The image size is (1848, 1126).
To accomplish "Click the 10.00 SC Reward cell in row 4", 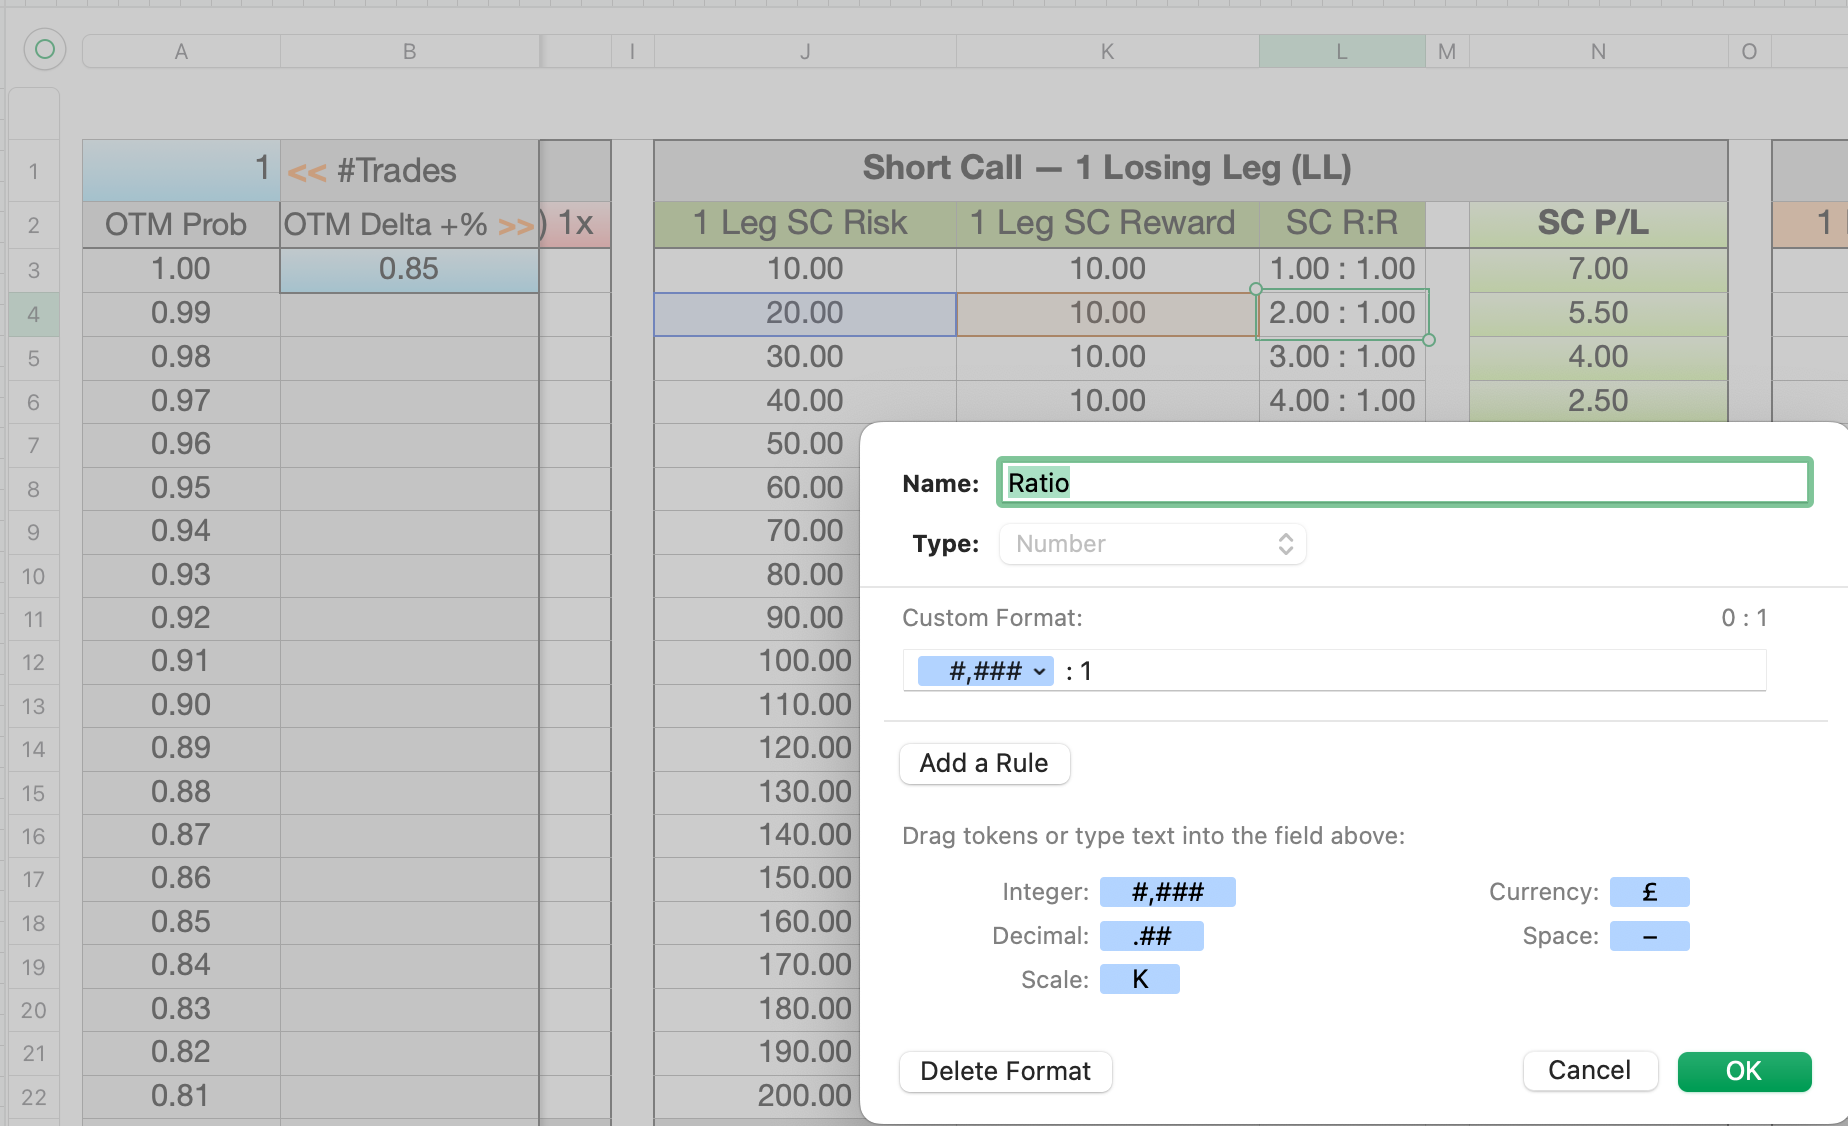I will 1108,314.
